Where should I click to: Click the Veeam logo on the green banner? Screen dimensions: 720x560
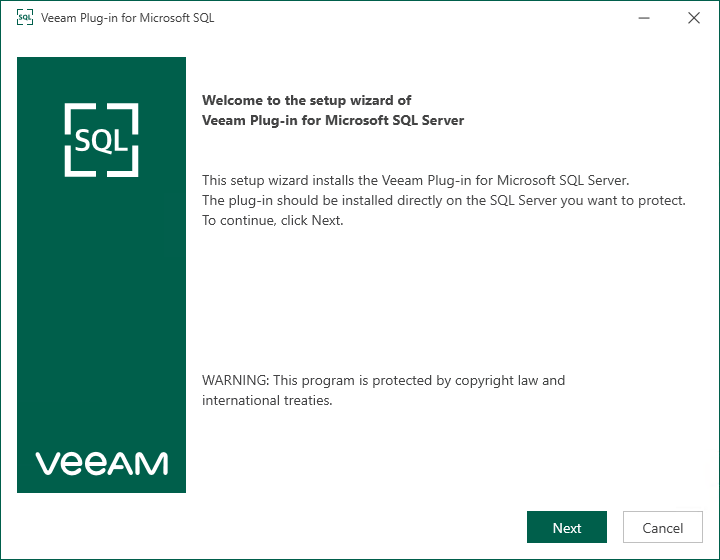tap(102, 463)
